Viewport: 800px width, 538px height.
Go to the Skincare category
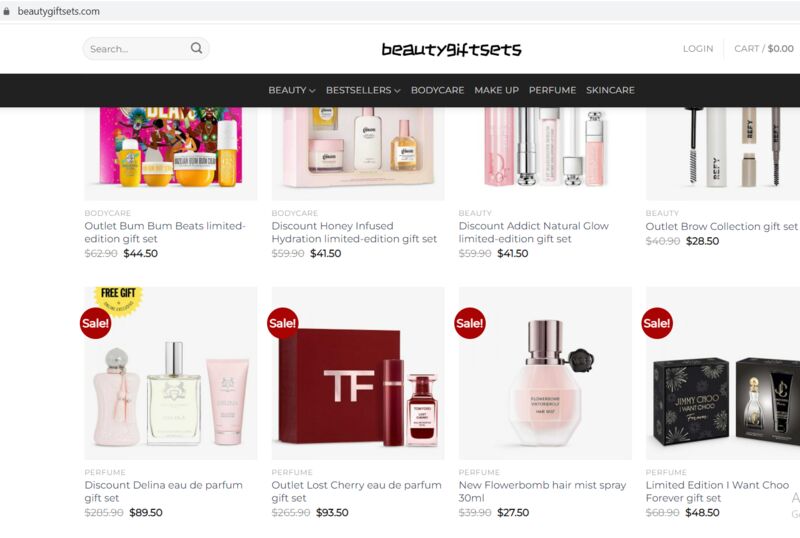pyautogui.click(x=610, y=90)
